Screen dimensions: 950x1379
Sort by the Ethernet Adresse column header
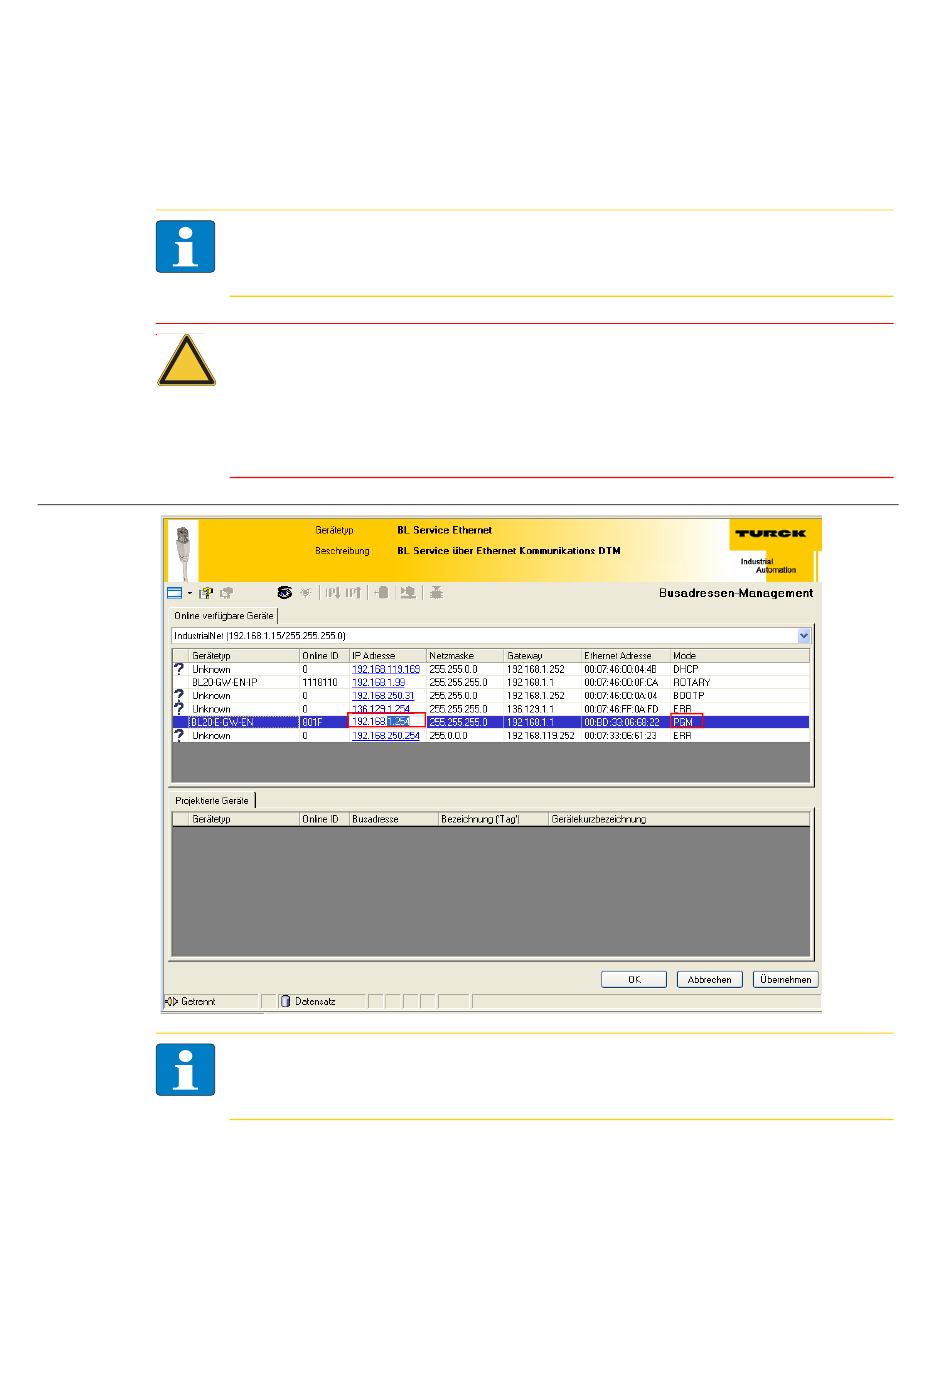[x=626, y=656]
